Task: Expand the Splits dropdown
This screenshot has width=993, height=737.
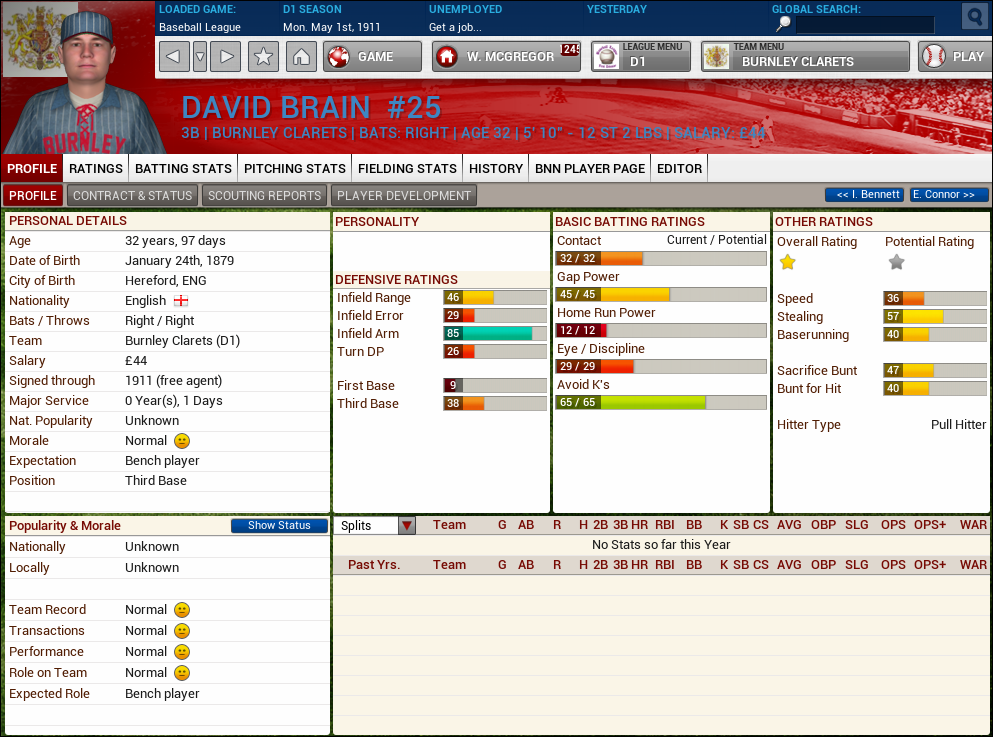Action: (x=406, y=526)
